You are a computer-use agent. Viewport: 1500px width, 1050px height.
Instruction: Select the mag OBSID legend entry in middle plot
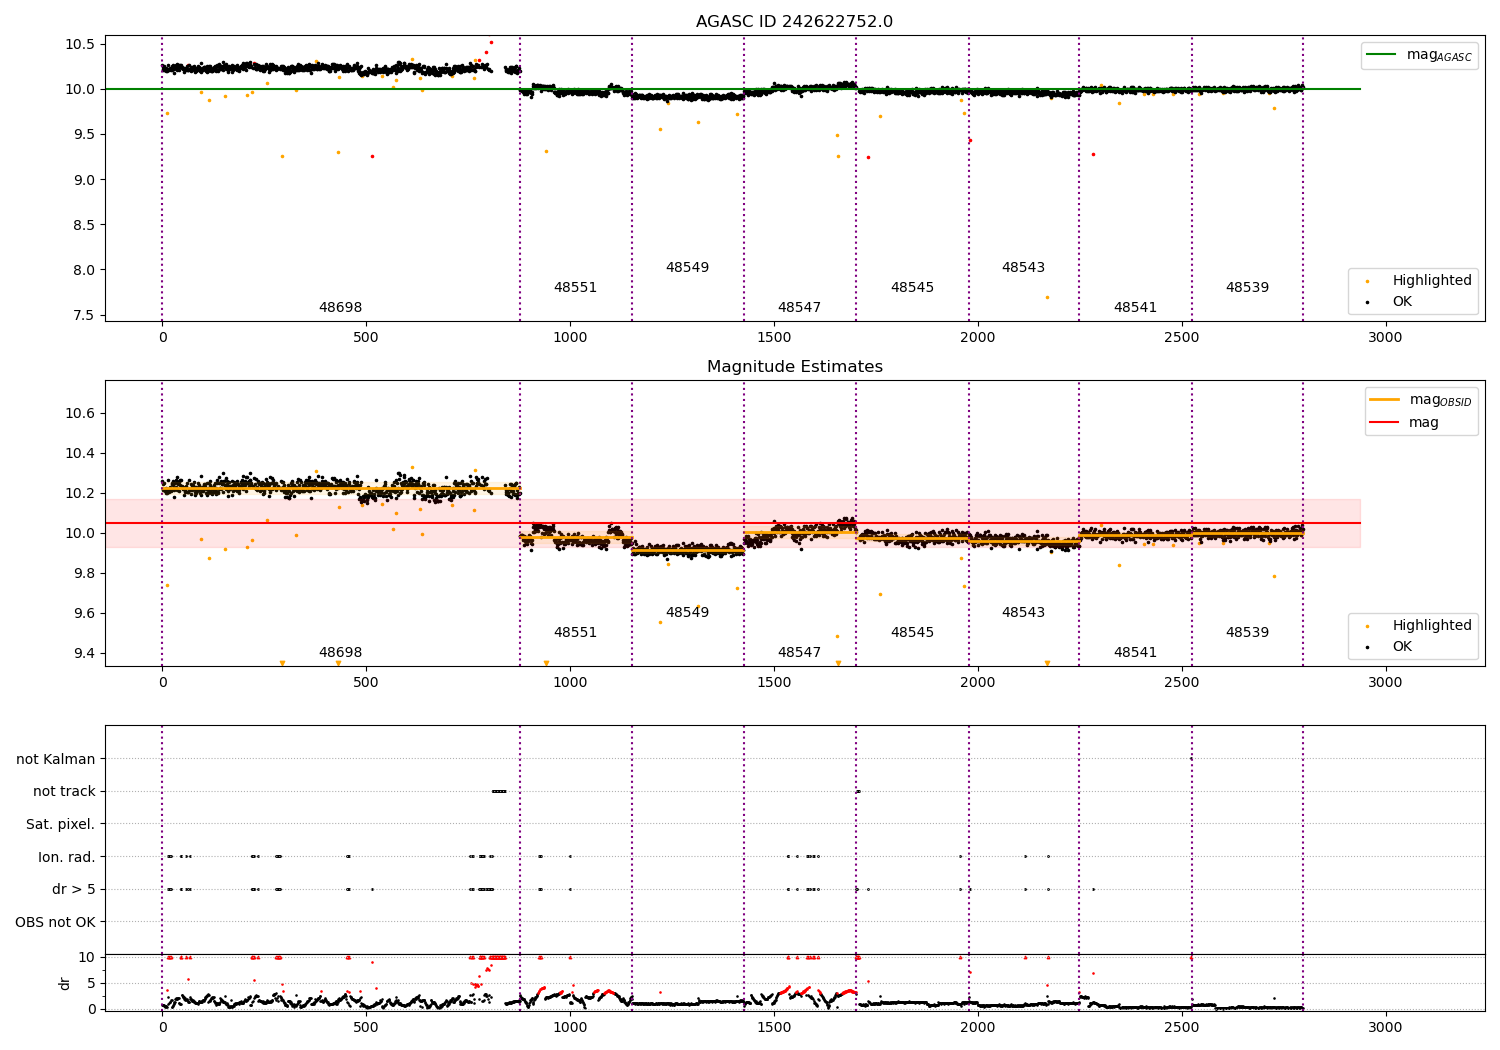(1420, 400)
